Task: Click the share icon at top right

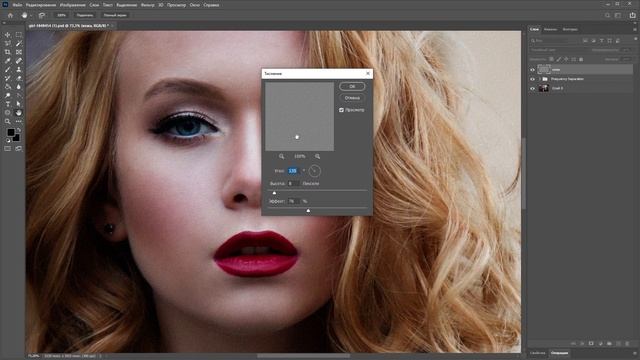Action: [x=632, y=15]
